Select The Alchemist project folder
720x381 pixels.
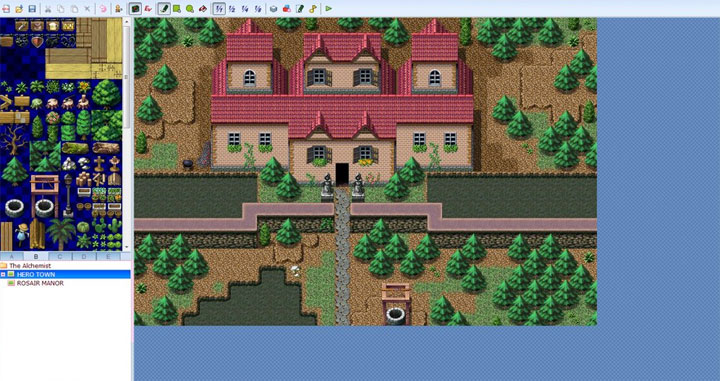pyautogui.click(x=30, y=266)
